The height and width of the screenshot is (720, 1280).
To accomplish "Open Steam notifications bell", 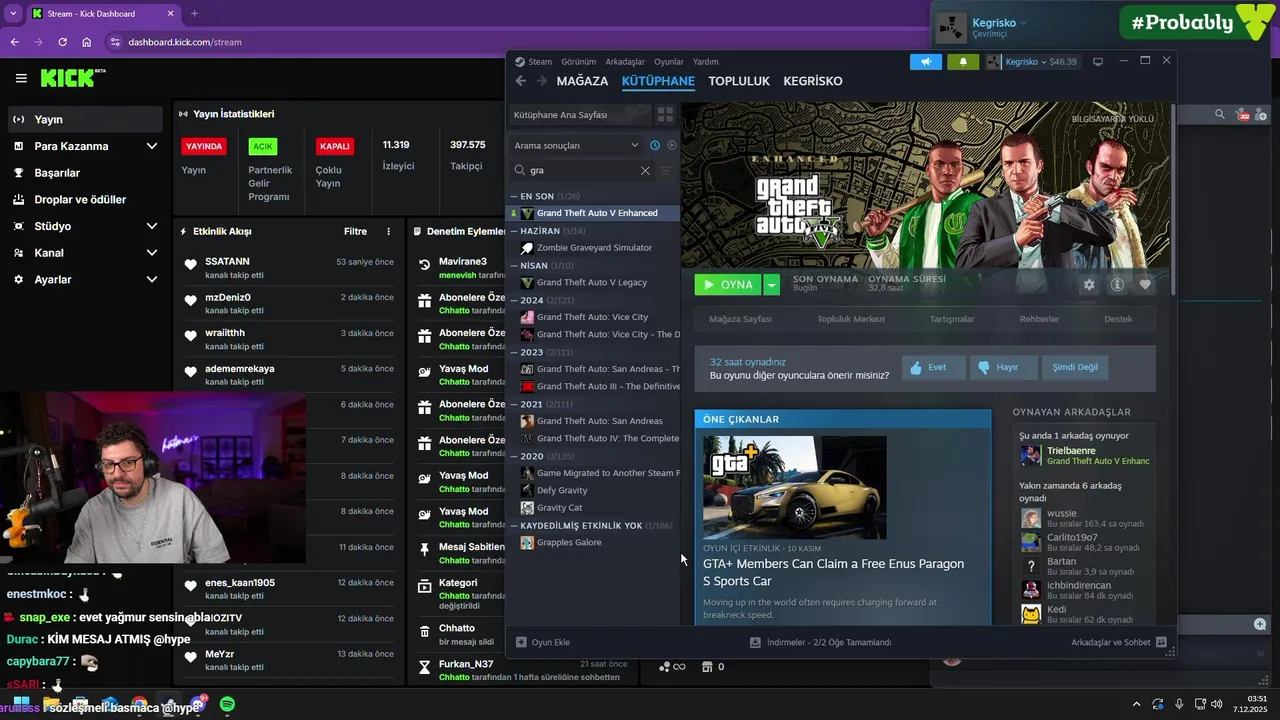I will point(963,62).
